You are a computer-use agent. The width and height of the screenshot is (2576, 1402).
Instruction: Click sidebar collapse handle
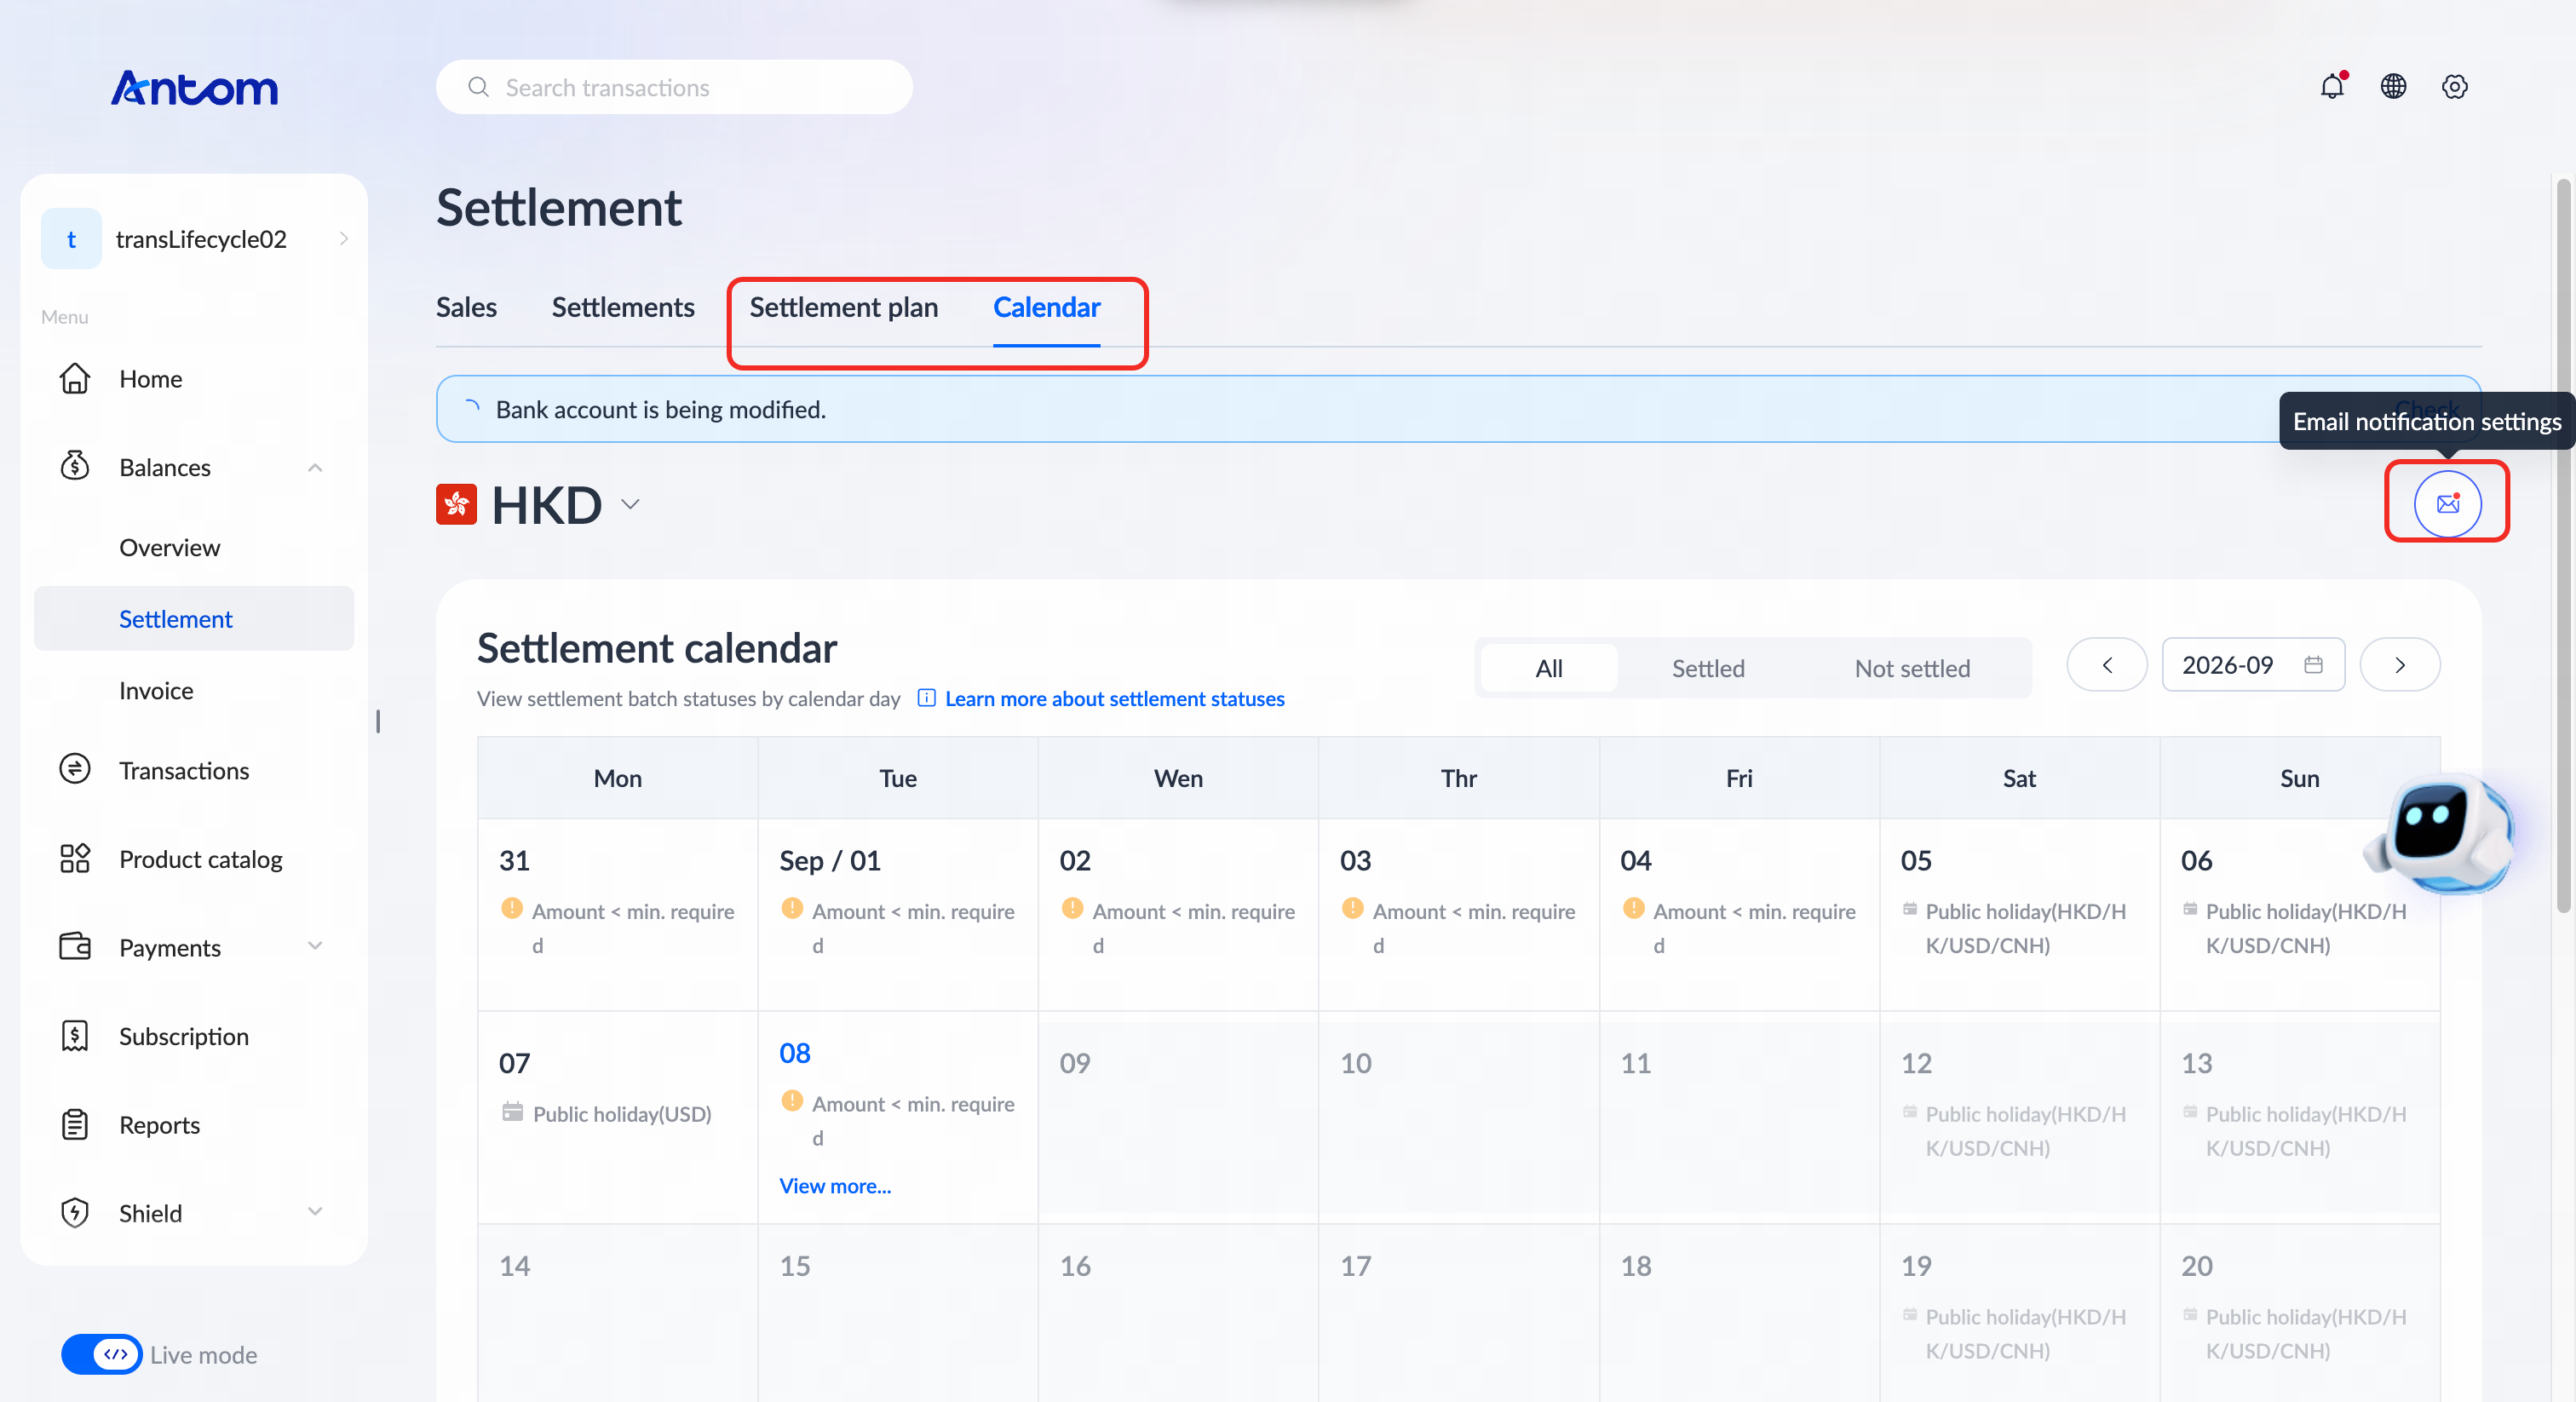coord(378,720)
